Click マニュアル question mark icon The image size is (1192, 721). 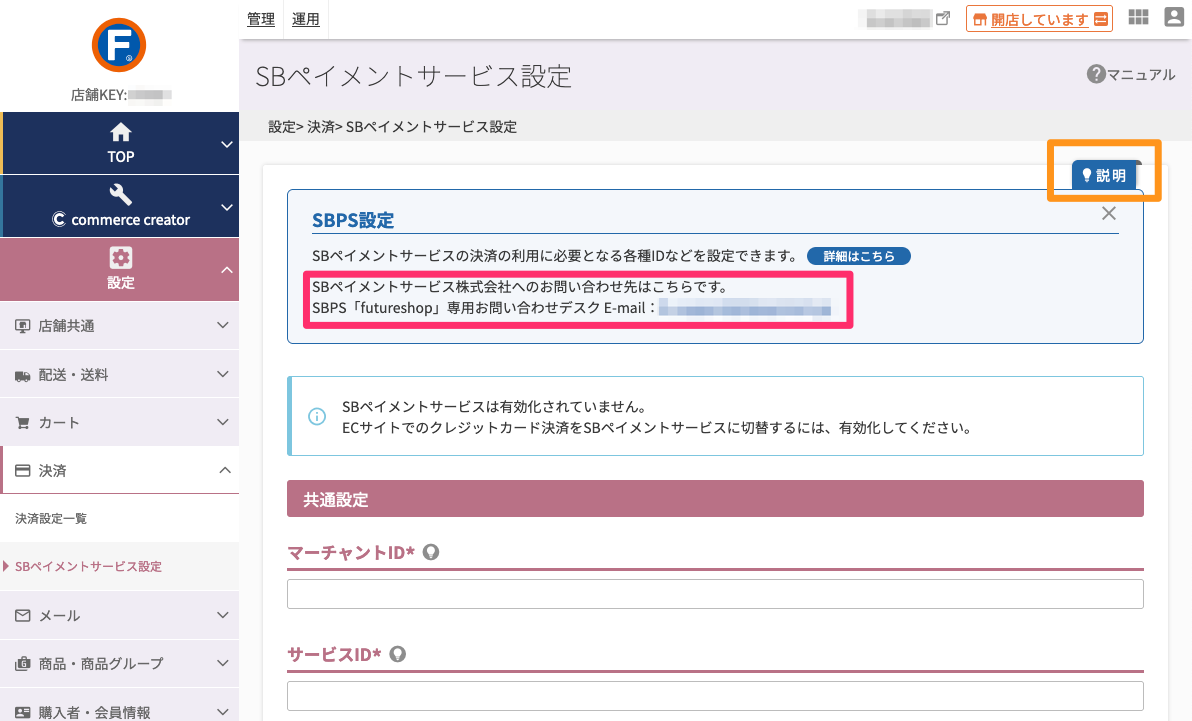[1095, 74]
